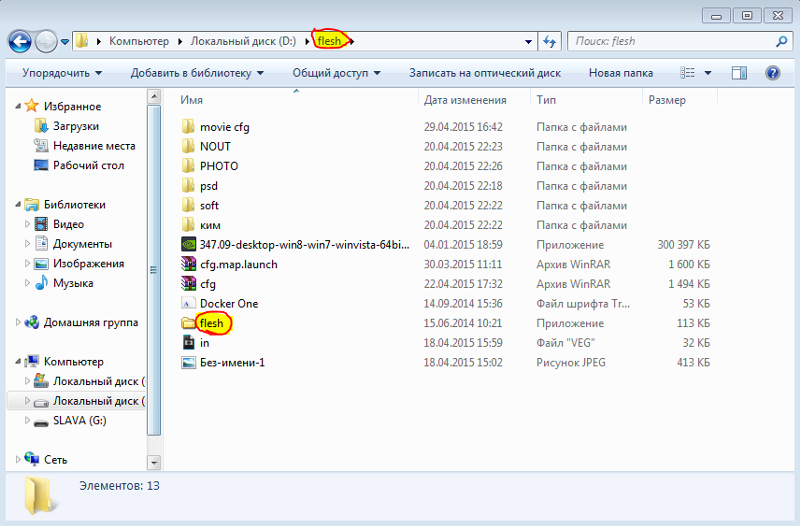Collapse the Компьютер tree node
Viewport: 800px width, 526px height.
coord(18,362)
